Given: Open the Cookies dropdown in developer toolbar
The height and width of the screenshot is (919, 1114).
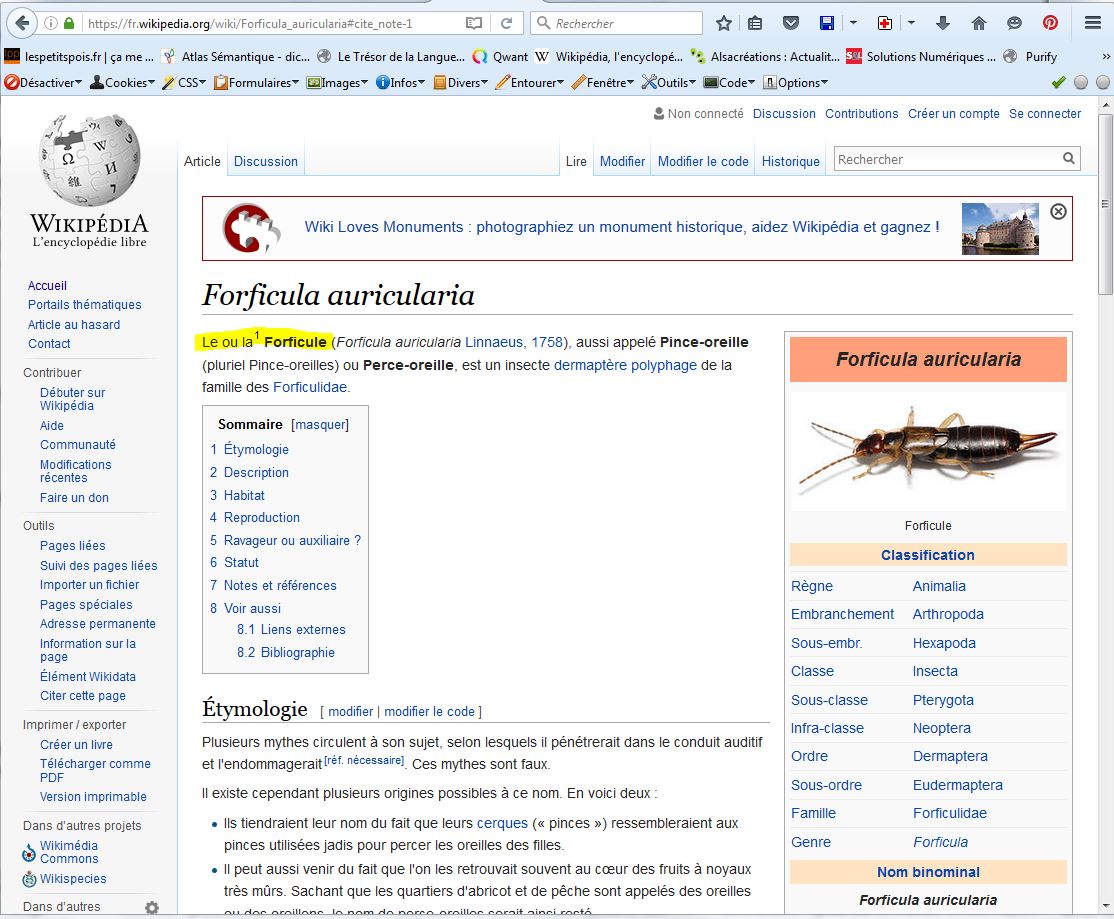Looking at the screenshot, I should pyautogui.click(x=122, y=83).
